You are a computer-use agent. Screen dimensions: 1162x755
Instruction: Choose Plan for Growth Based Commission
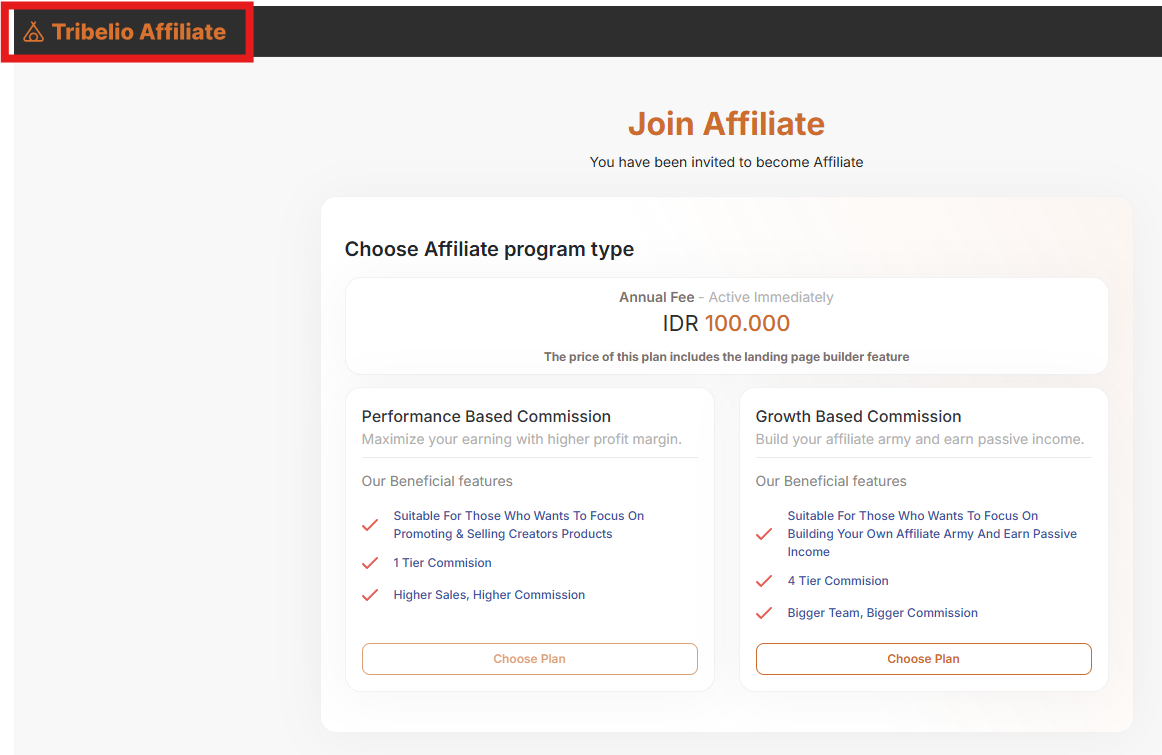tap(923, 659)
